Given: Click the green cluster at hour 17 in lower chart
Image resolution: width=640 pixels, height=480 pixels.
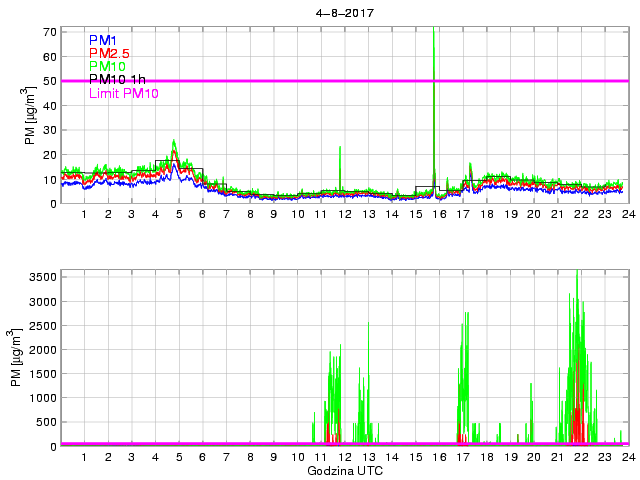Looking at the screenshot, I should point(464,370).
